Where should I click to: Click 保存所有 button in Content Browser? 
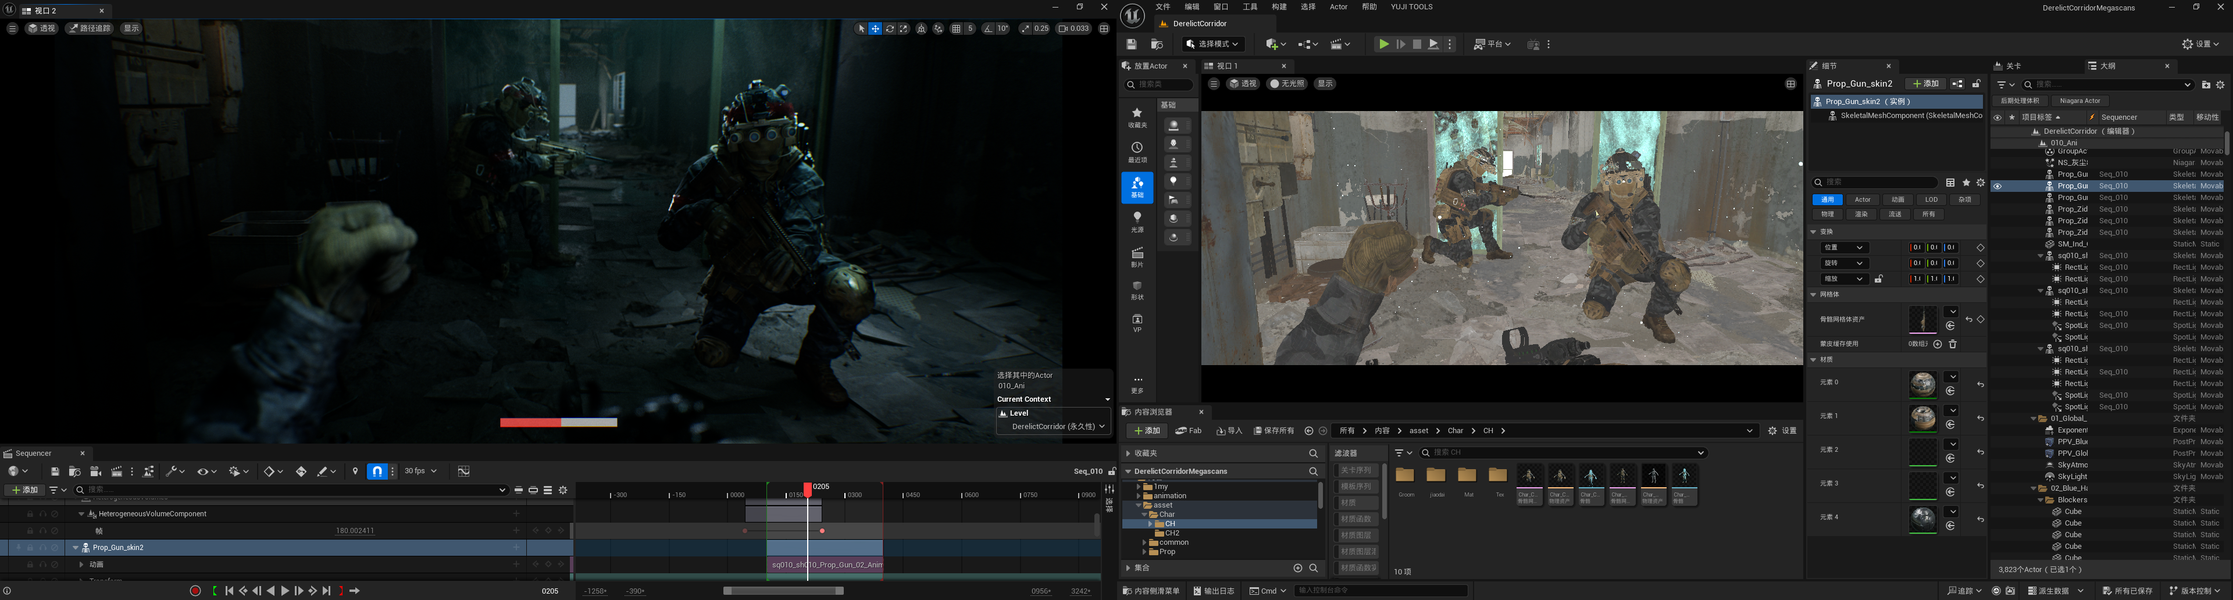(x=1275, y=431)
